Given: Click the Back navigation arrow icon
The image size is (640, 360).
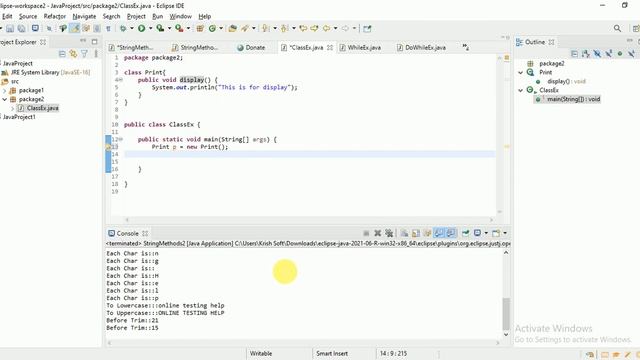Looking at the screenshot, I should tap(327, 29).
